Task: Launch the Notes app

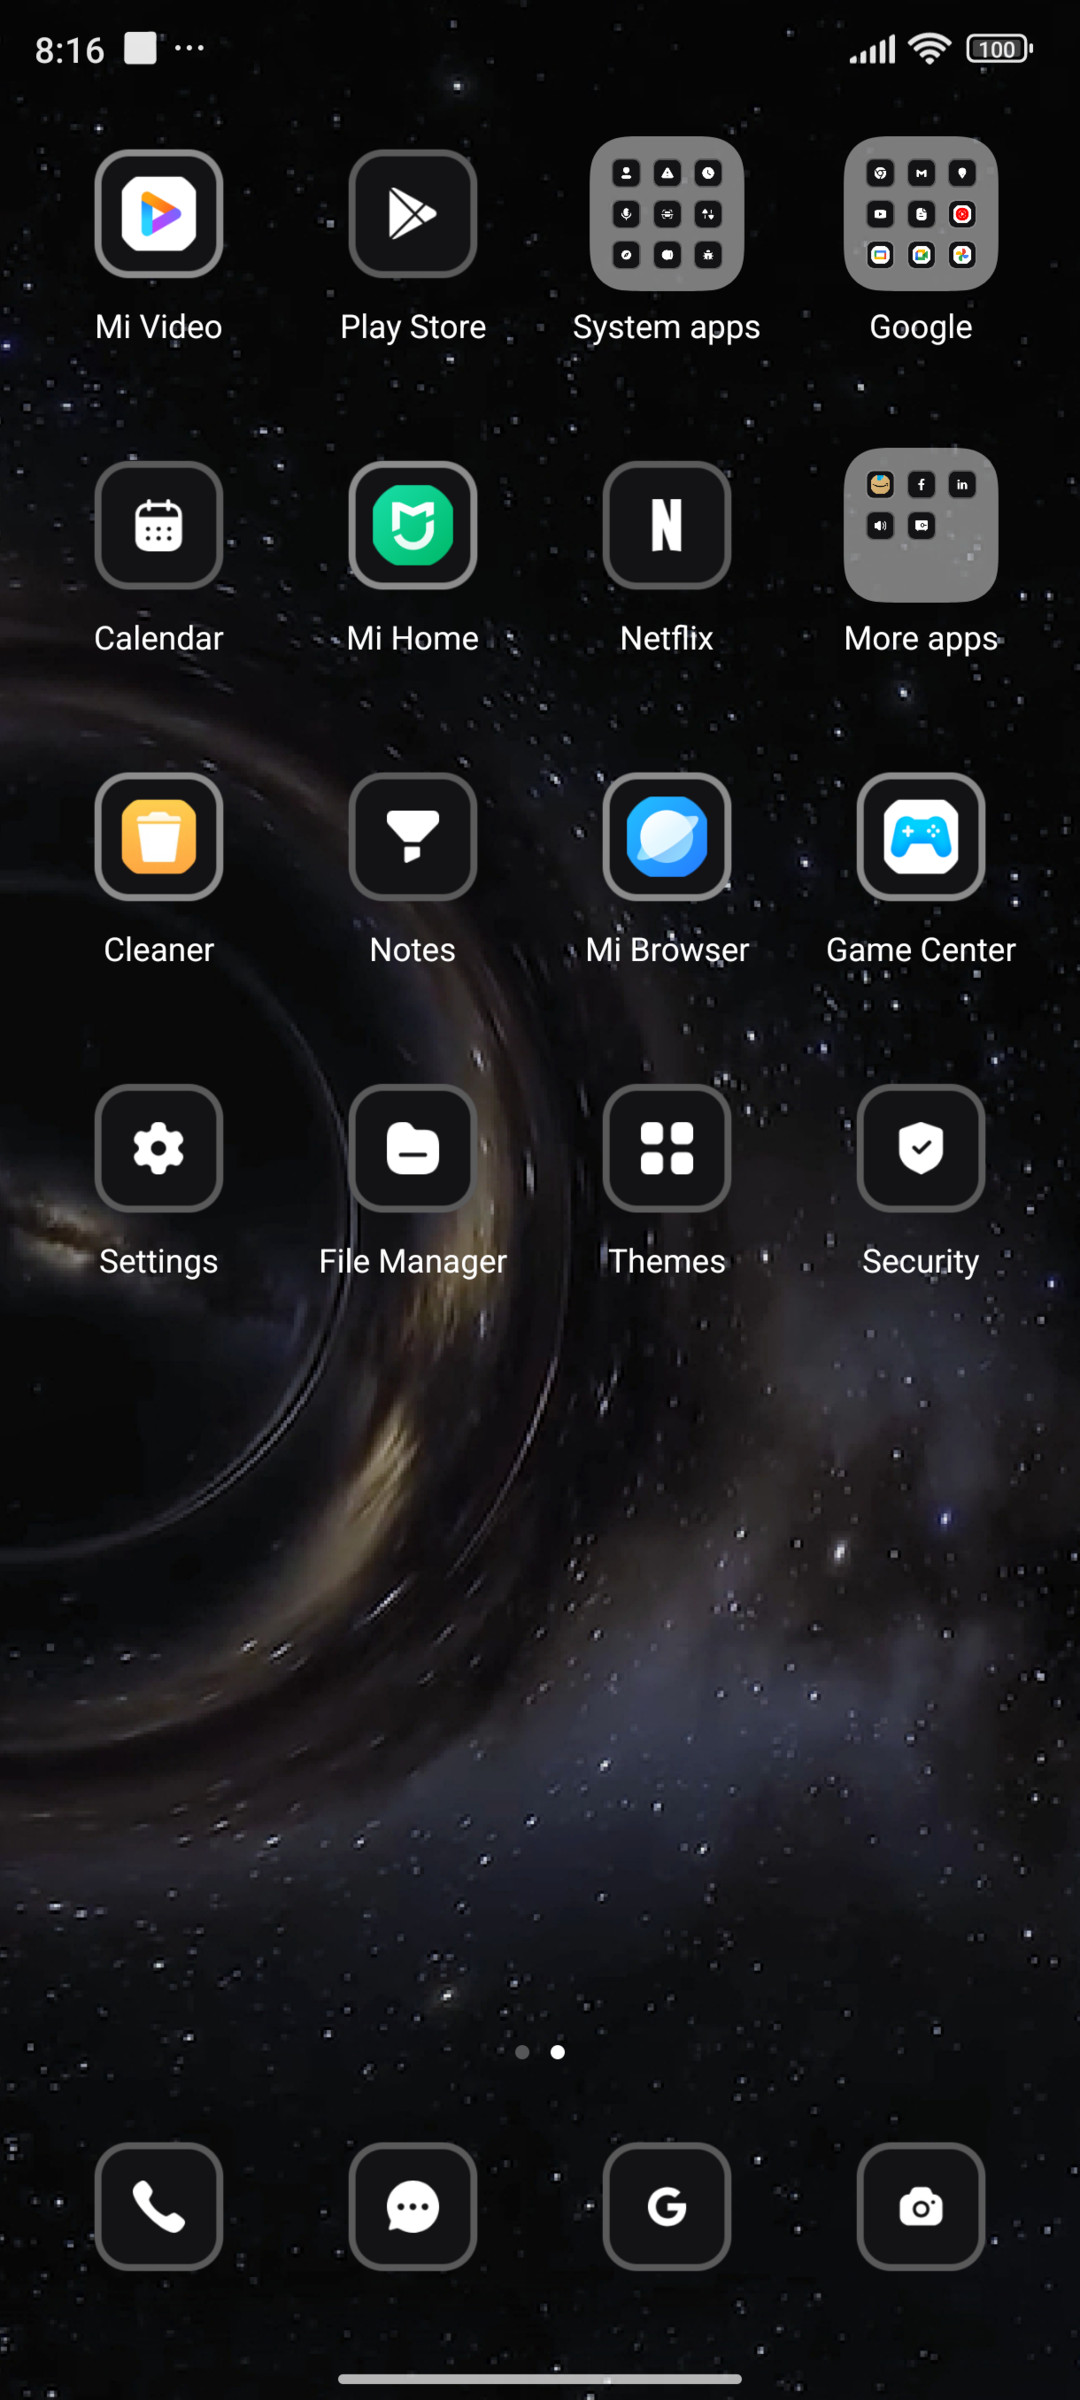Action: click(x=413, y=837)
